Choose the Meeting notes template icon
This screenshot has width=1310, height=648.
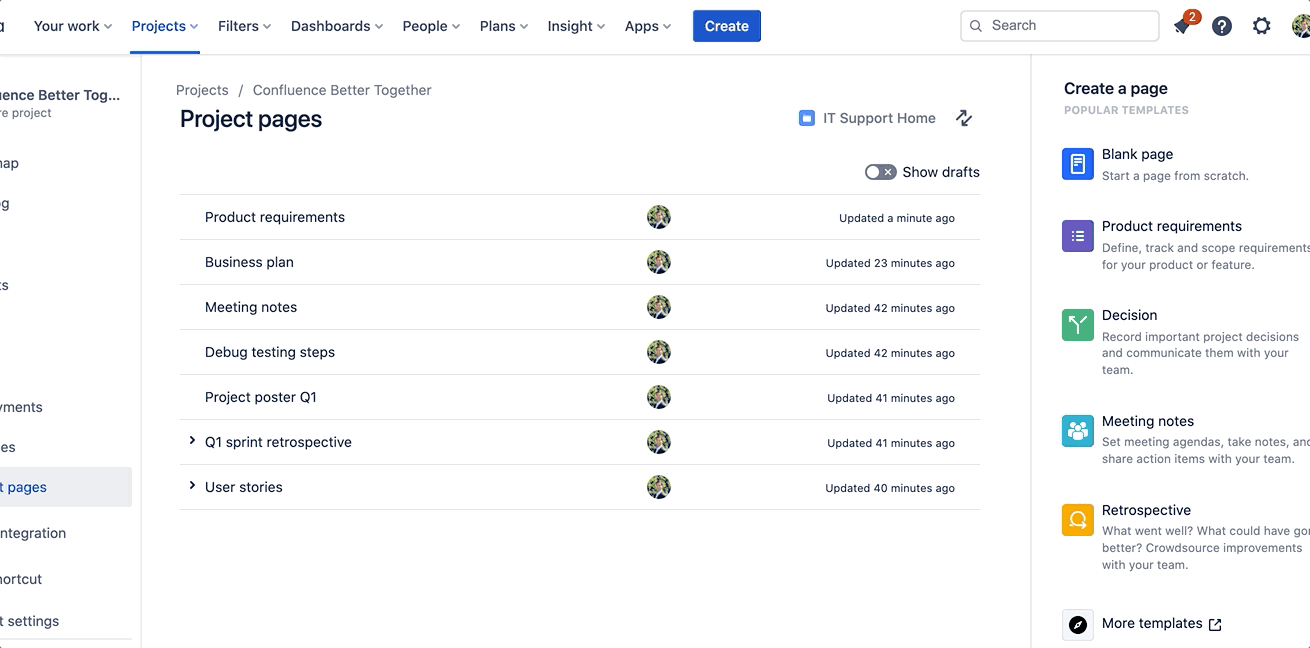click(x=1078, y=431)
